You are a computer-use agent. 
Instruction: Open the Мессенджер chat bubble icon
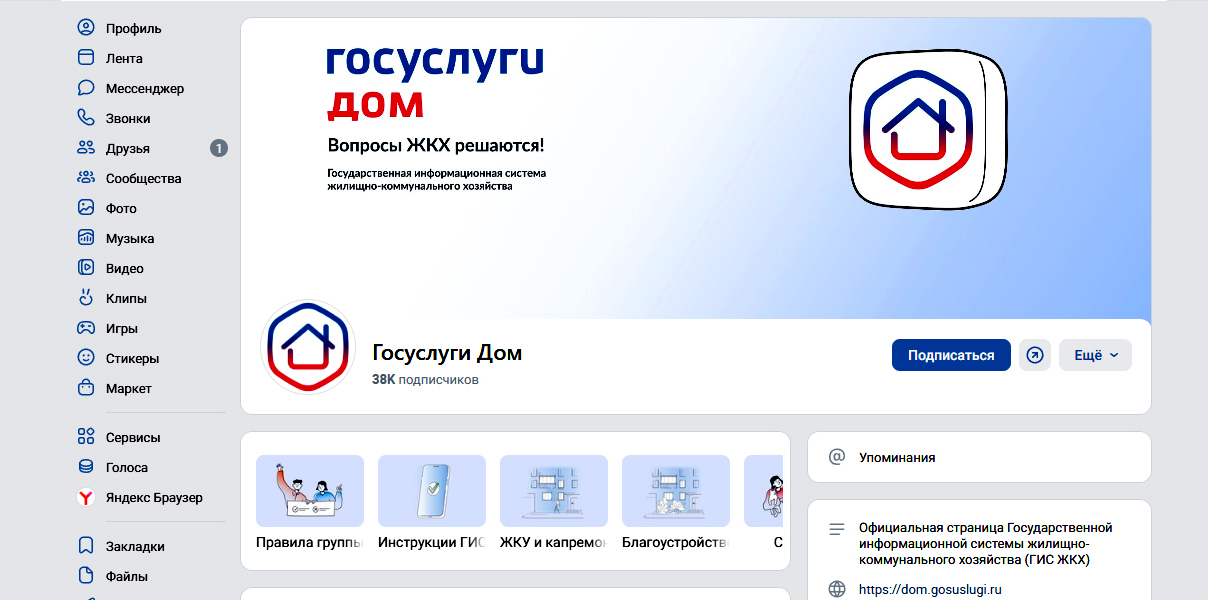pyautogui.click(x=86, y=88)
